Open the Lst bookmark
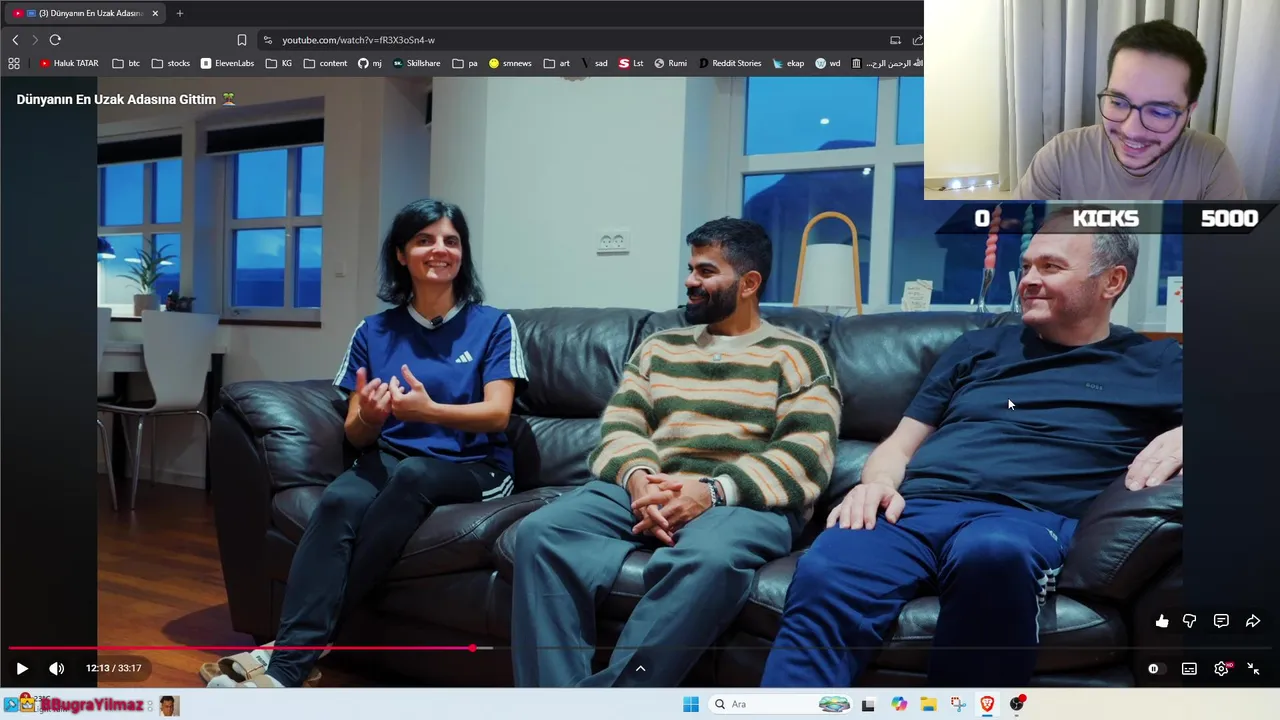 click(x=631, y=63)
